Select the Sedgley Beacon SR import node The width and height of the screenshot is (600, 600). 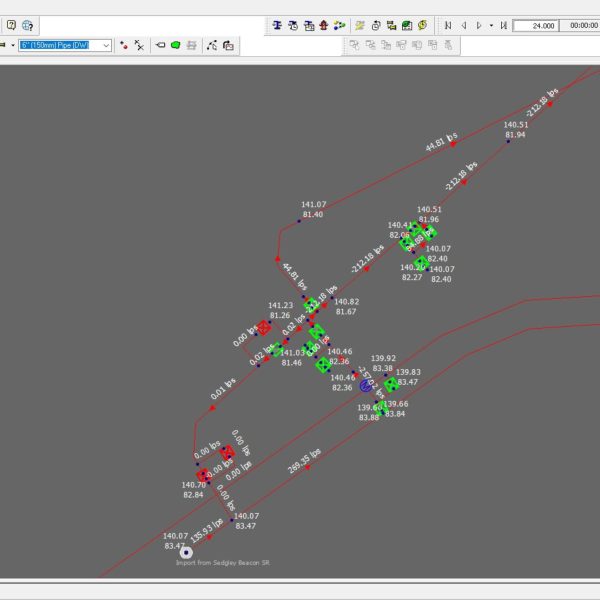coord(186,551)
